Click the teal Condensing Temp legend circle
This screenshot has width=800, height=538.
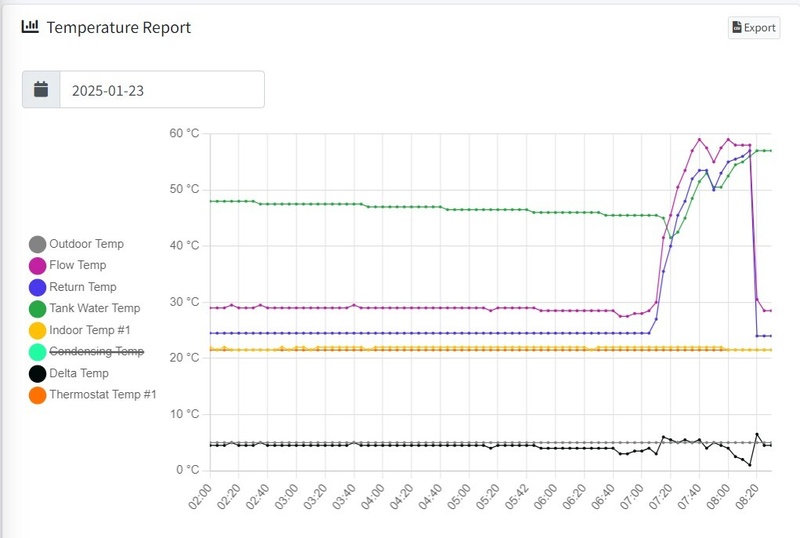37,352
